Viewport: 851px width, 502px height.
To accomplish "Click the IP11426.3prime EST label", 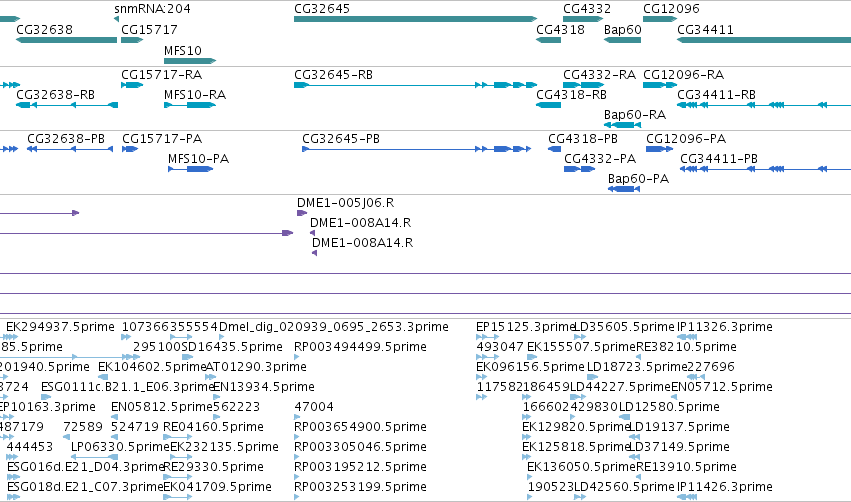I will (725, 486).
